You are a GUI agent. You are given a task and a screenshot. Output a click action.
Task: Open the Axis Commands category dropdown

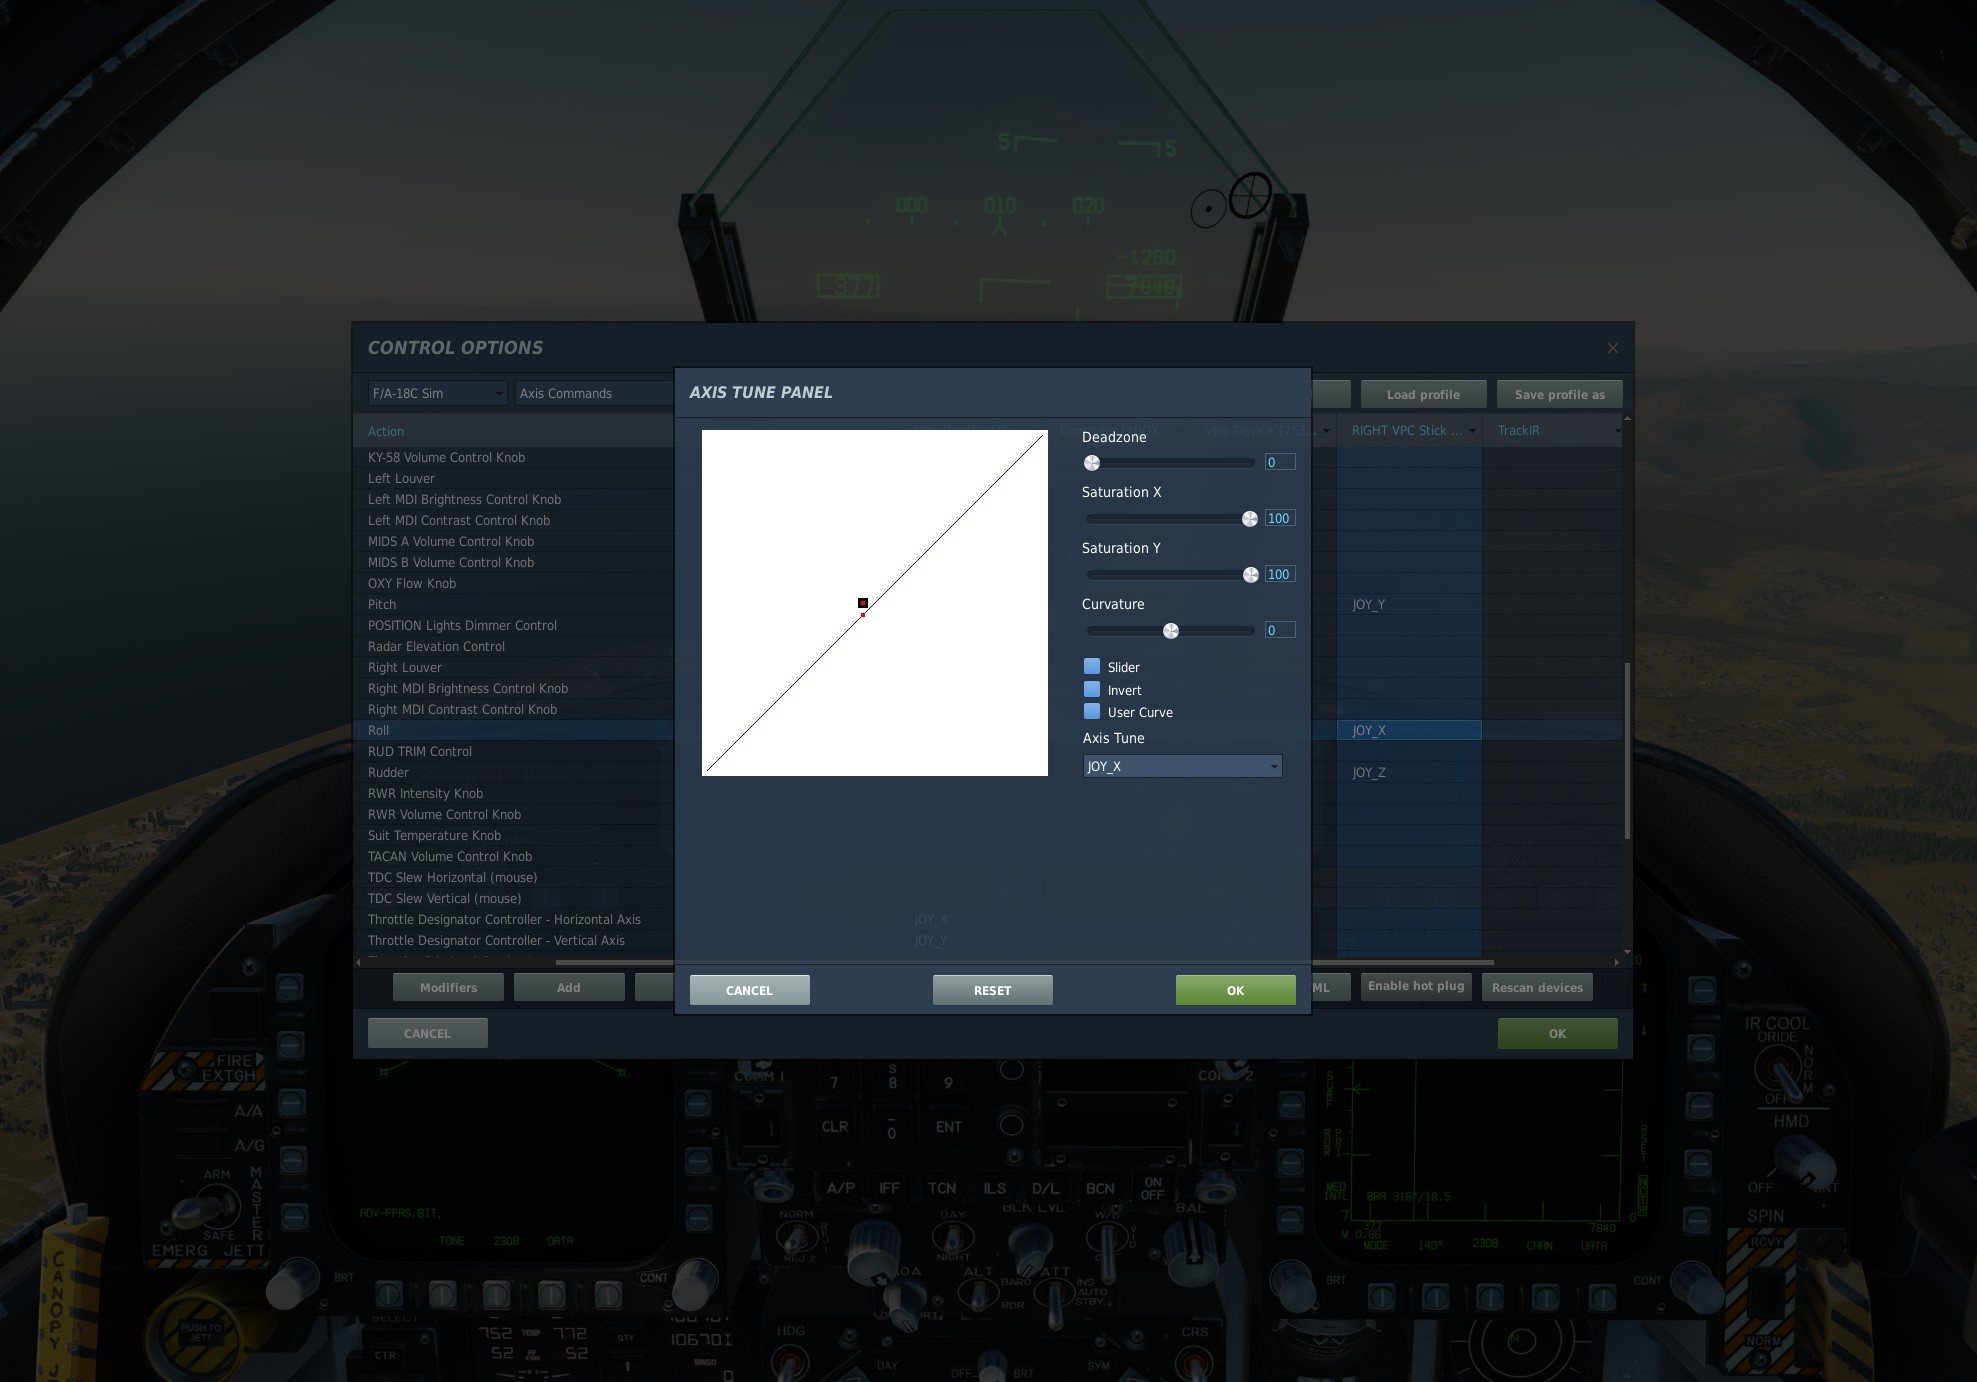594,393
